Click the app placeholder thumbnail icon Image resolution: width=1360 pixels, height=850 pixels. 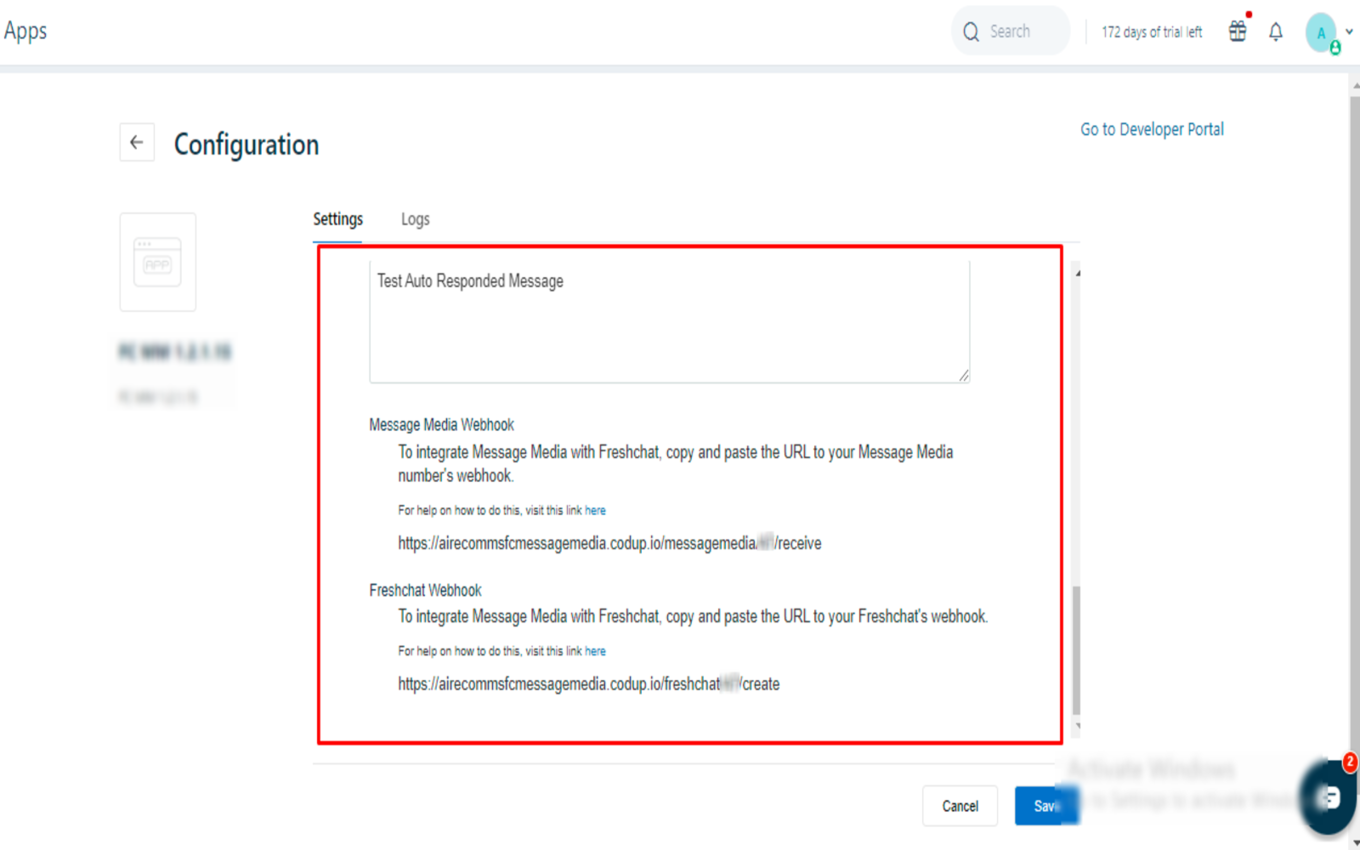coord(157,261)
